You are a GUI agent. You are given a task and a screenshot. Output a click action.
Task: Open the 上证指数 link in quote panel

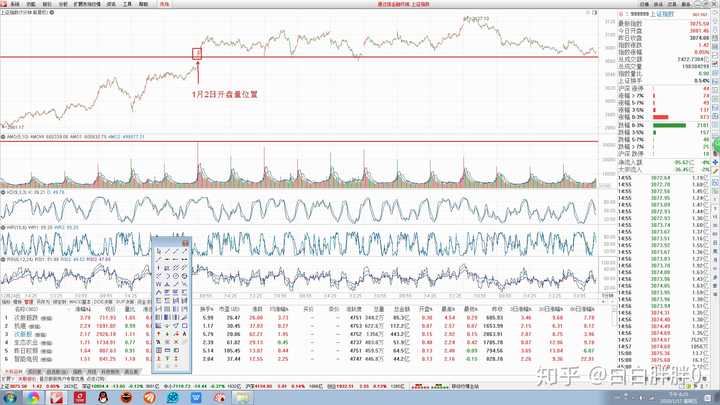pyautogui.click(x=662, y=14)
